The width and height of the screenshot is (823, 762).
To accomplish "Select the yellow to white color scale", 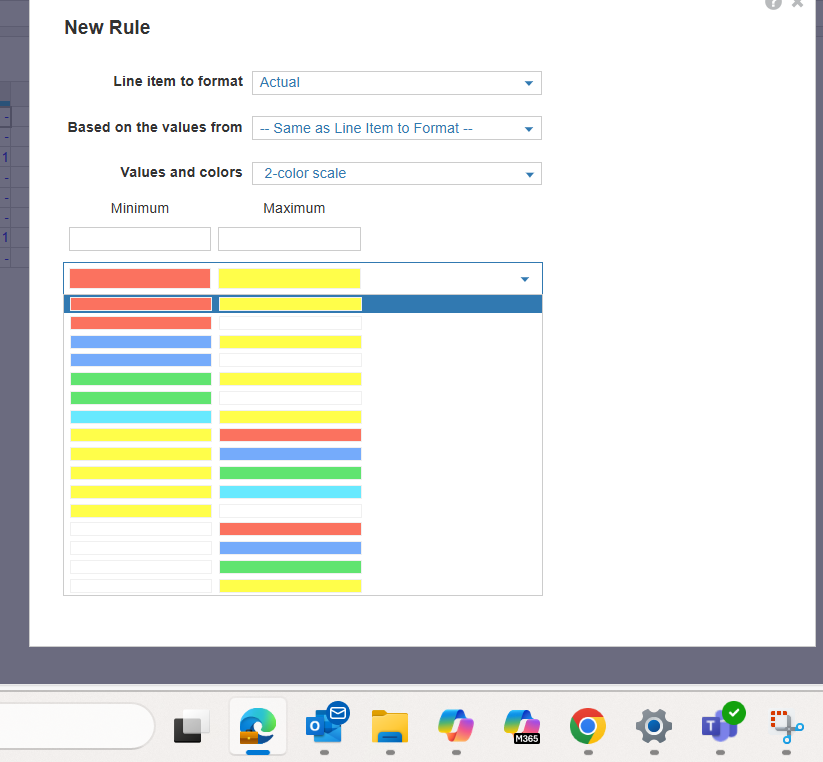I will (303, 511).
